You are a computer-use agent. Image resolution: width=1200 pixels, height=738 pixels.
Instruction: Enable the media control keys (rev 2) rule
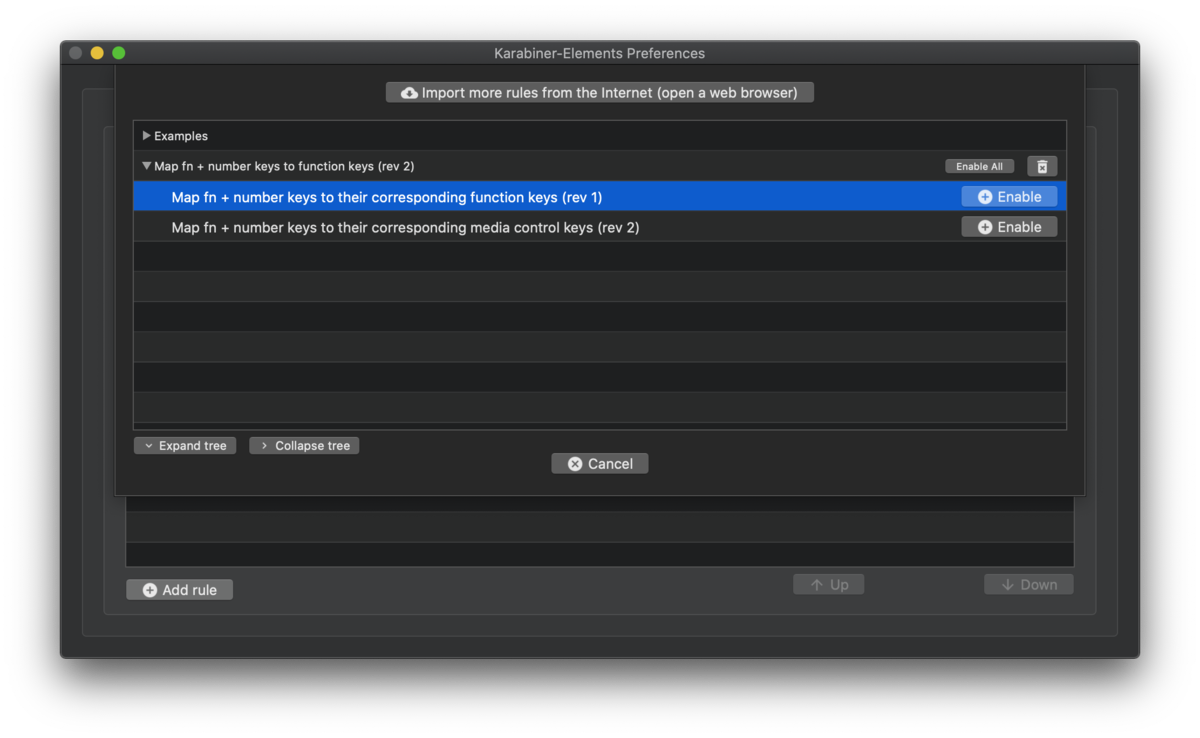tap(1009, 227)
